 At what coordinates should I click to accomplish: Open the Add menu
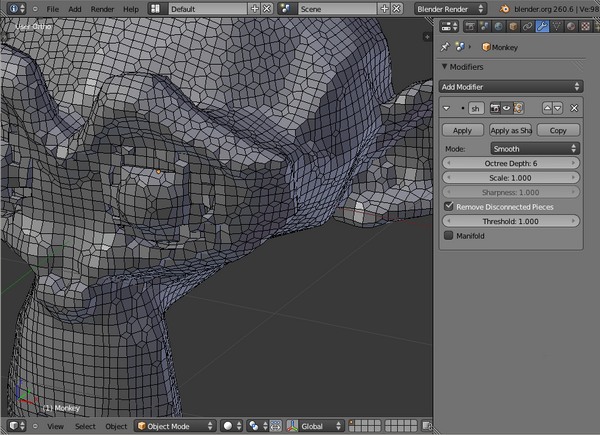coord(75,9)
